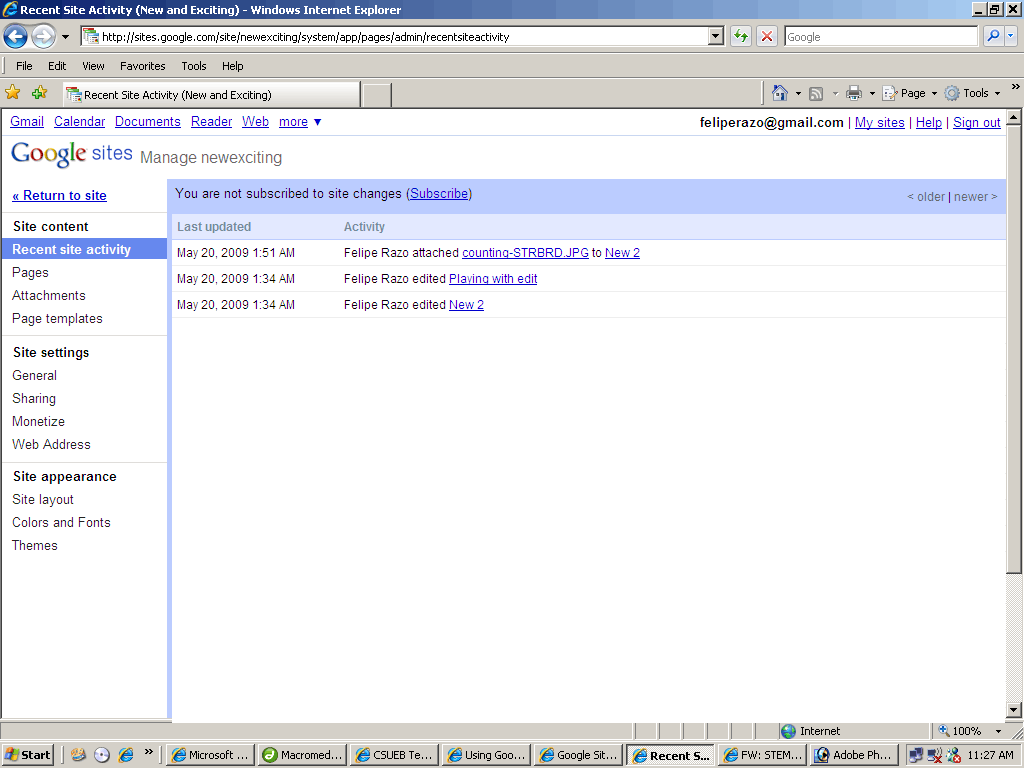Open the recent pages dropdown beside Forward

(65, 37)
